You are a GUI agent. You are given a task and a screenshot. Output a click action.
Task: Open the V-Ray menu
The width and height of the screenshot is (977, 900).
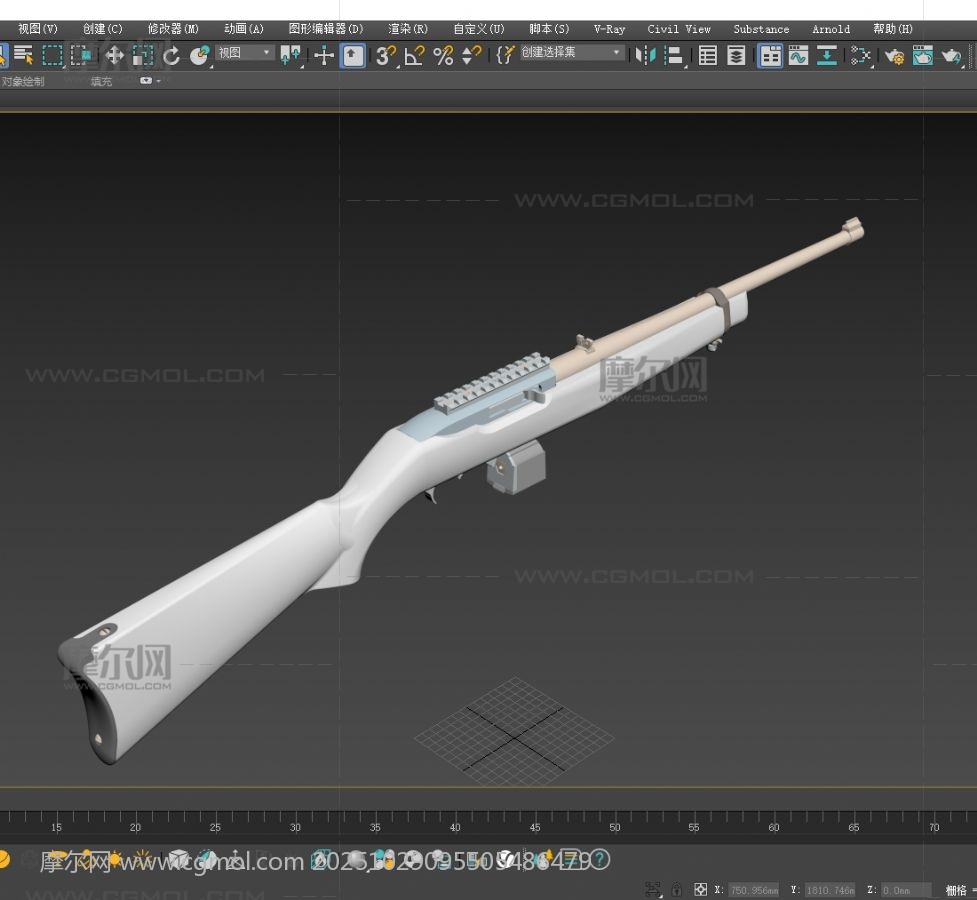point(609,29)
